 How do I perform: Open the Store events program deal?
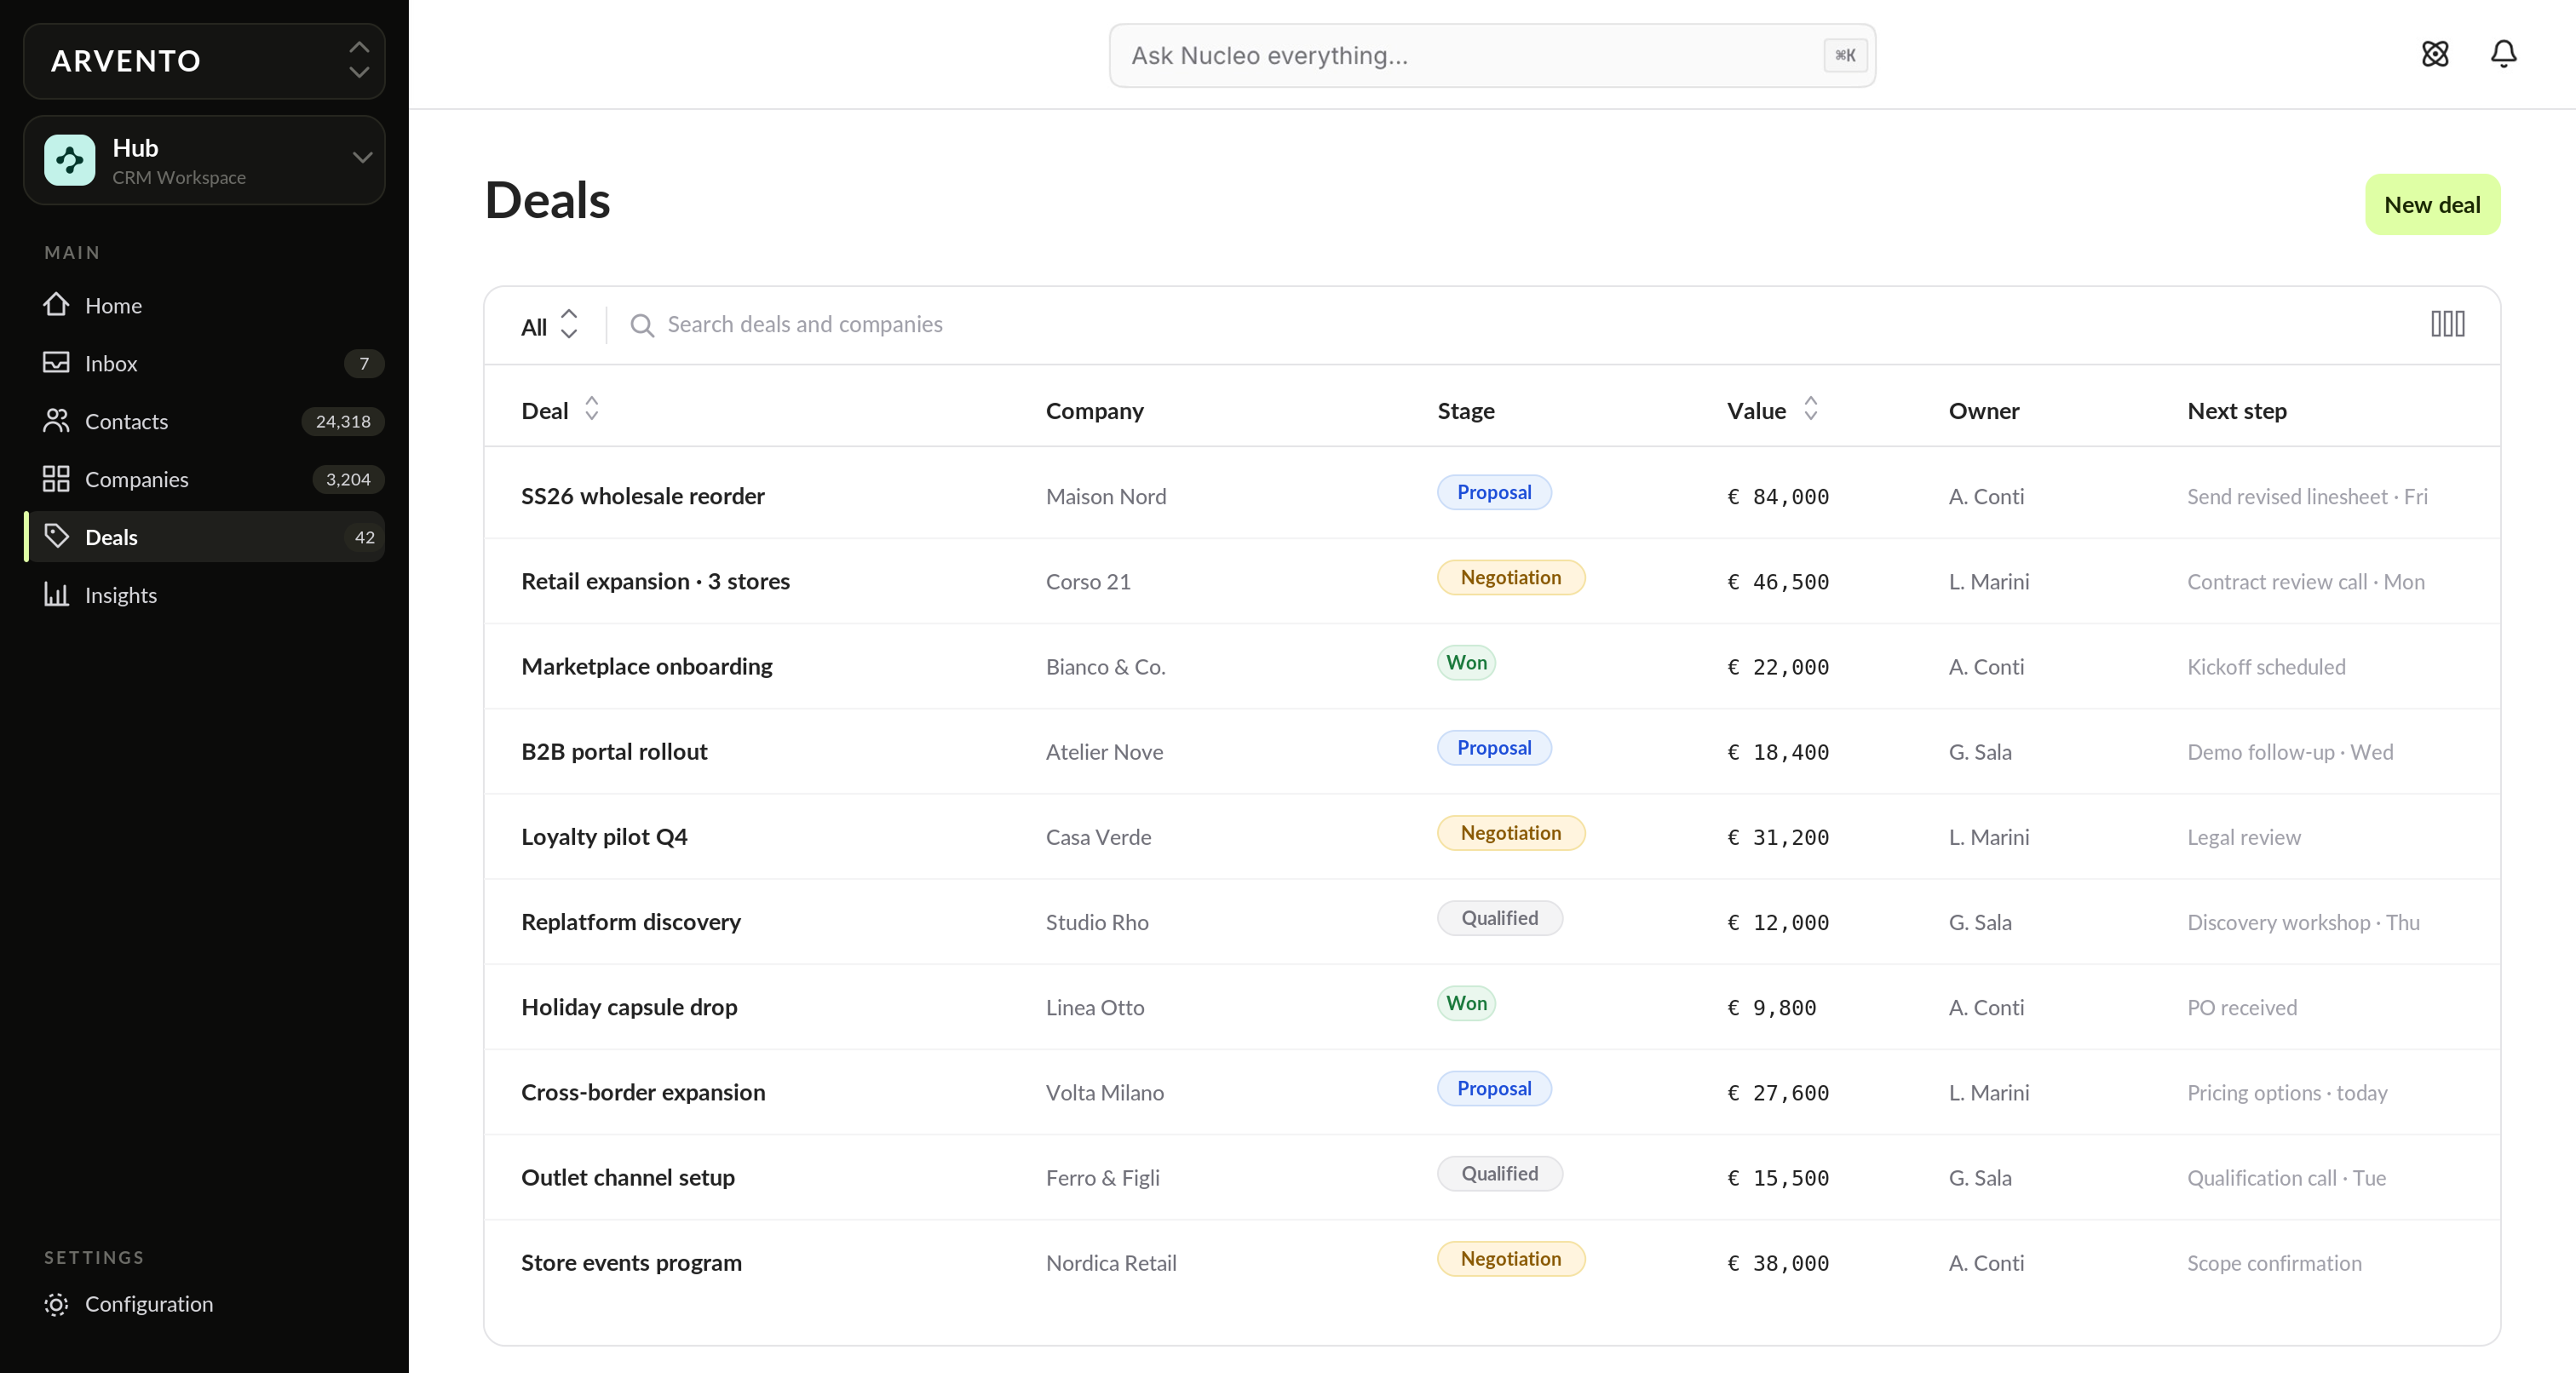click(x=631, y=1262)
